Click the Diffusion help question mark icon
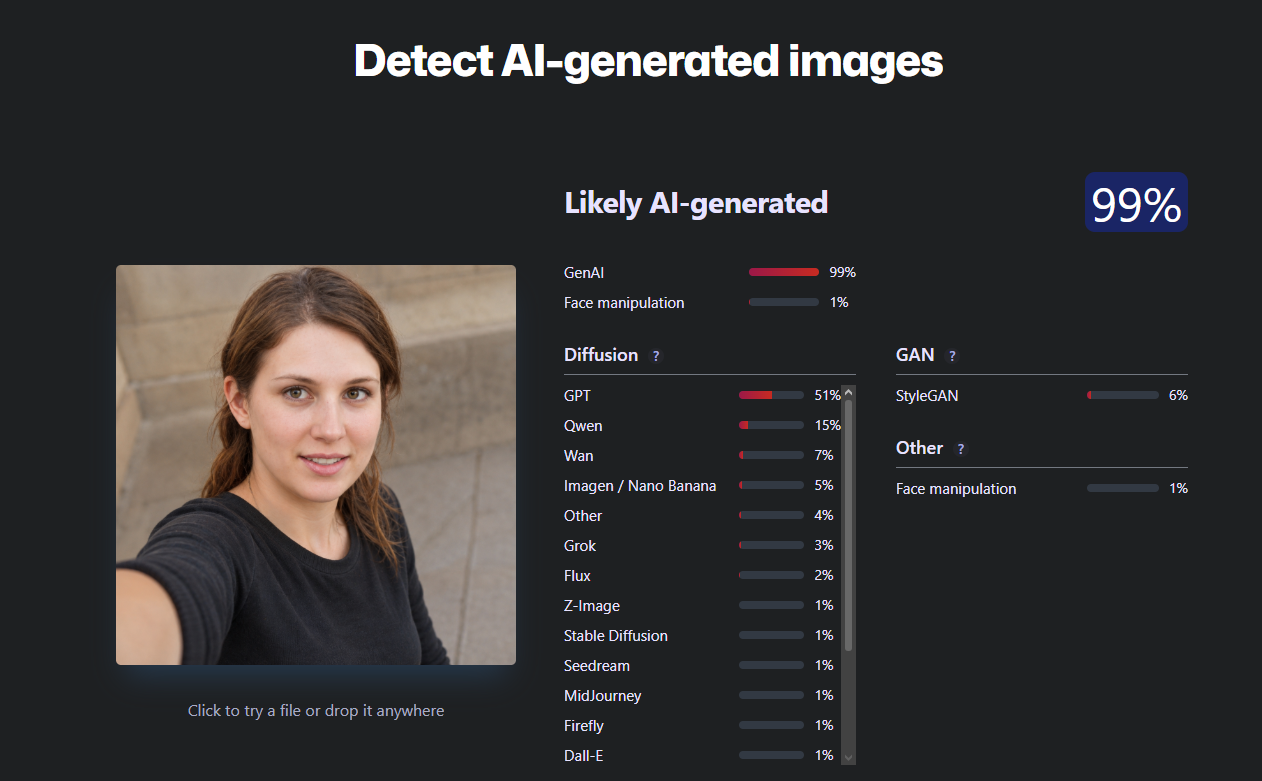This screenshot has height=781, width=1262. click(x=656, y=356)
